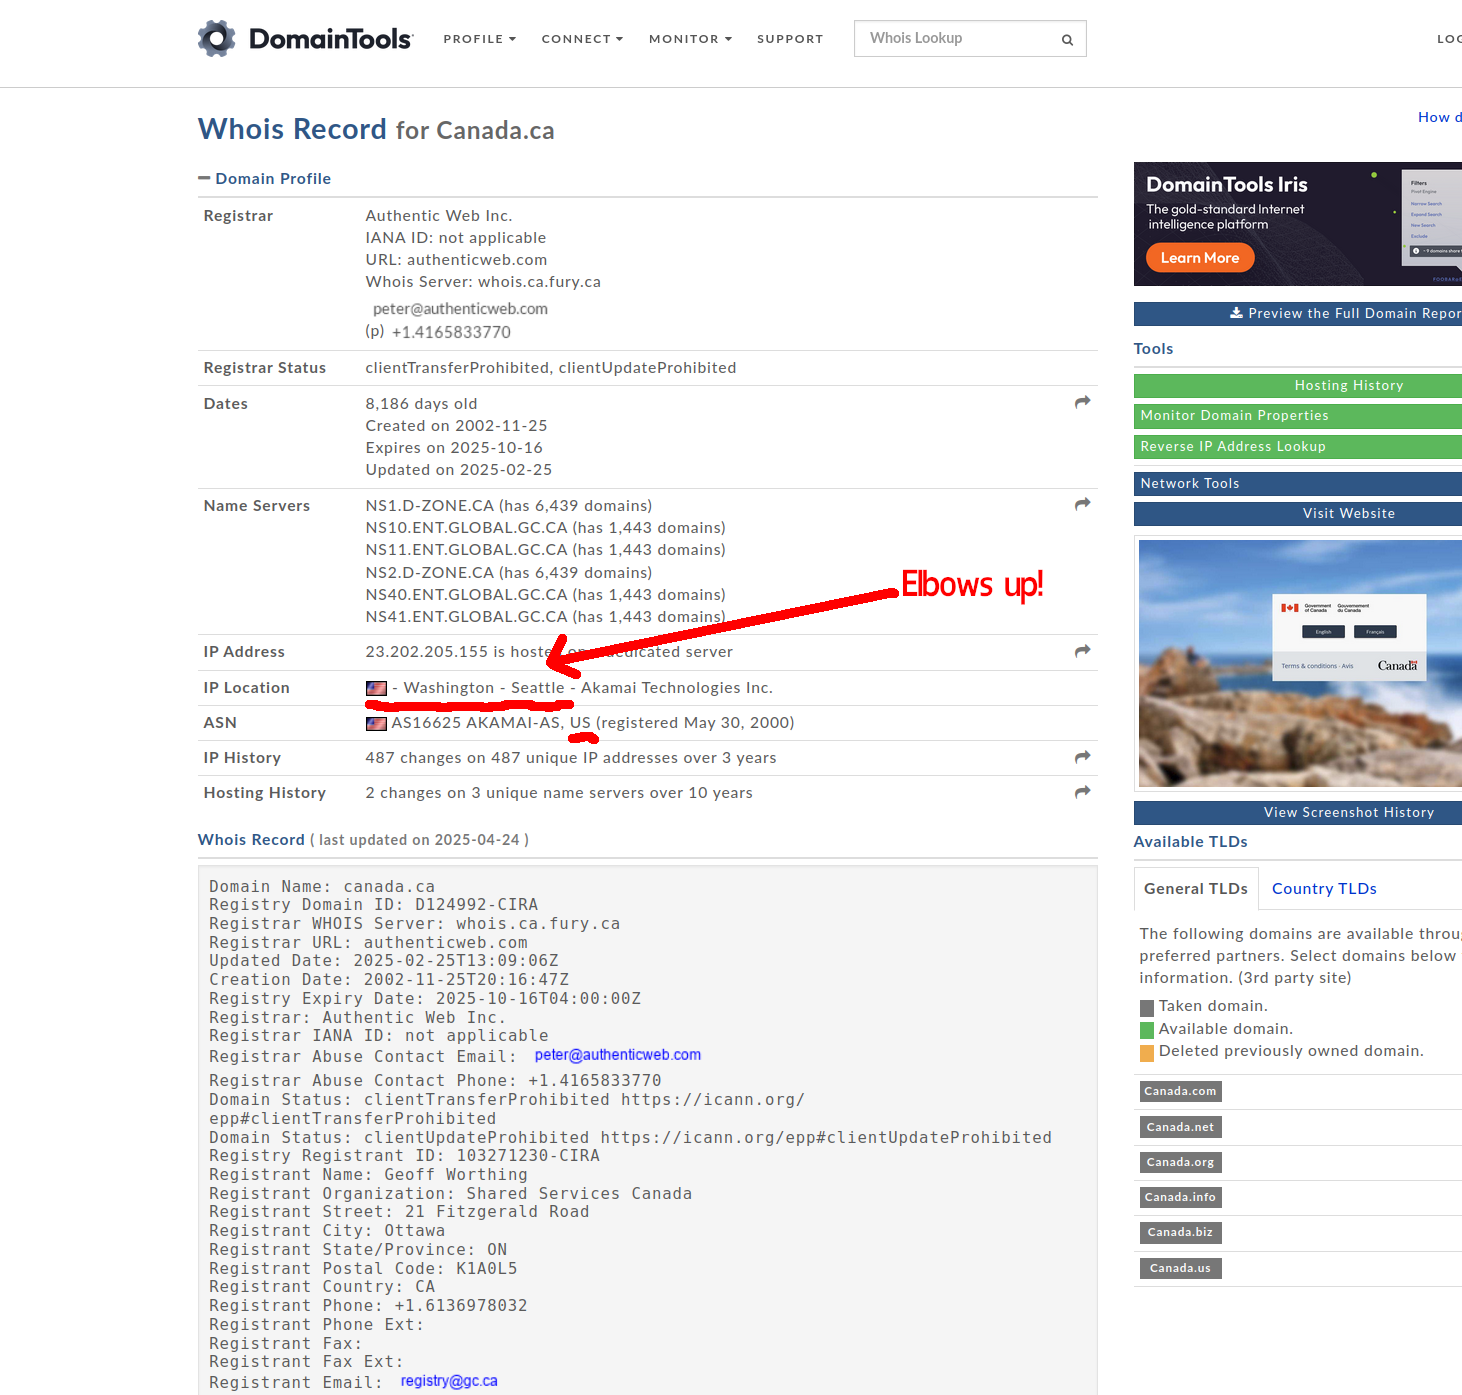Image resolution: width=1462 pixels, height=1395 pixels.
Task: Open the Profile dropdown menu
Action: pyautogui.click(x=479, y=39)
